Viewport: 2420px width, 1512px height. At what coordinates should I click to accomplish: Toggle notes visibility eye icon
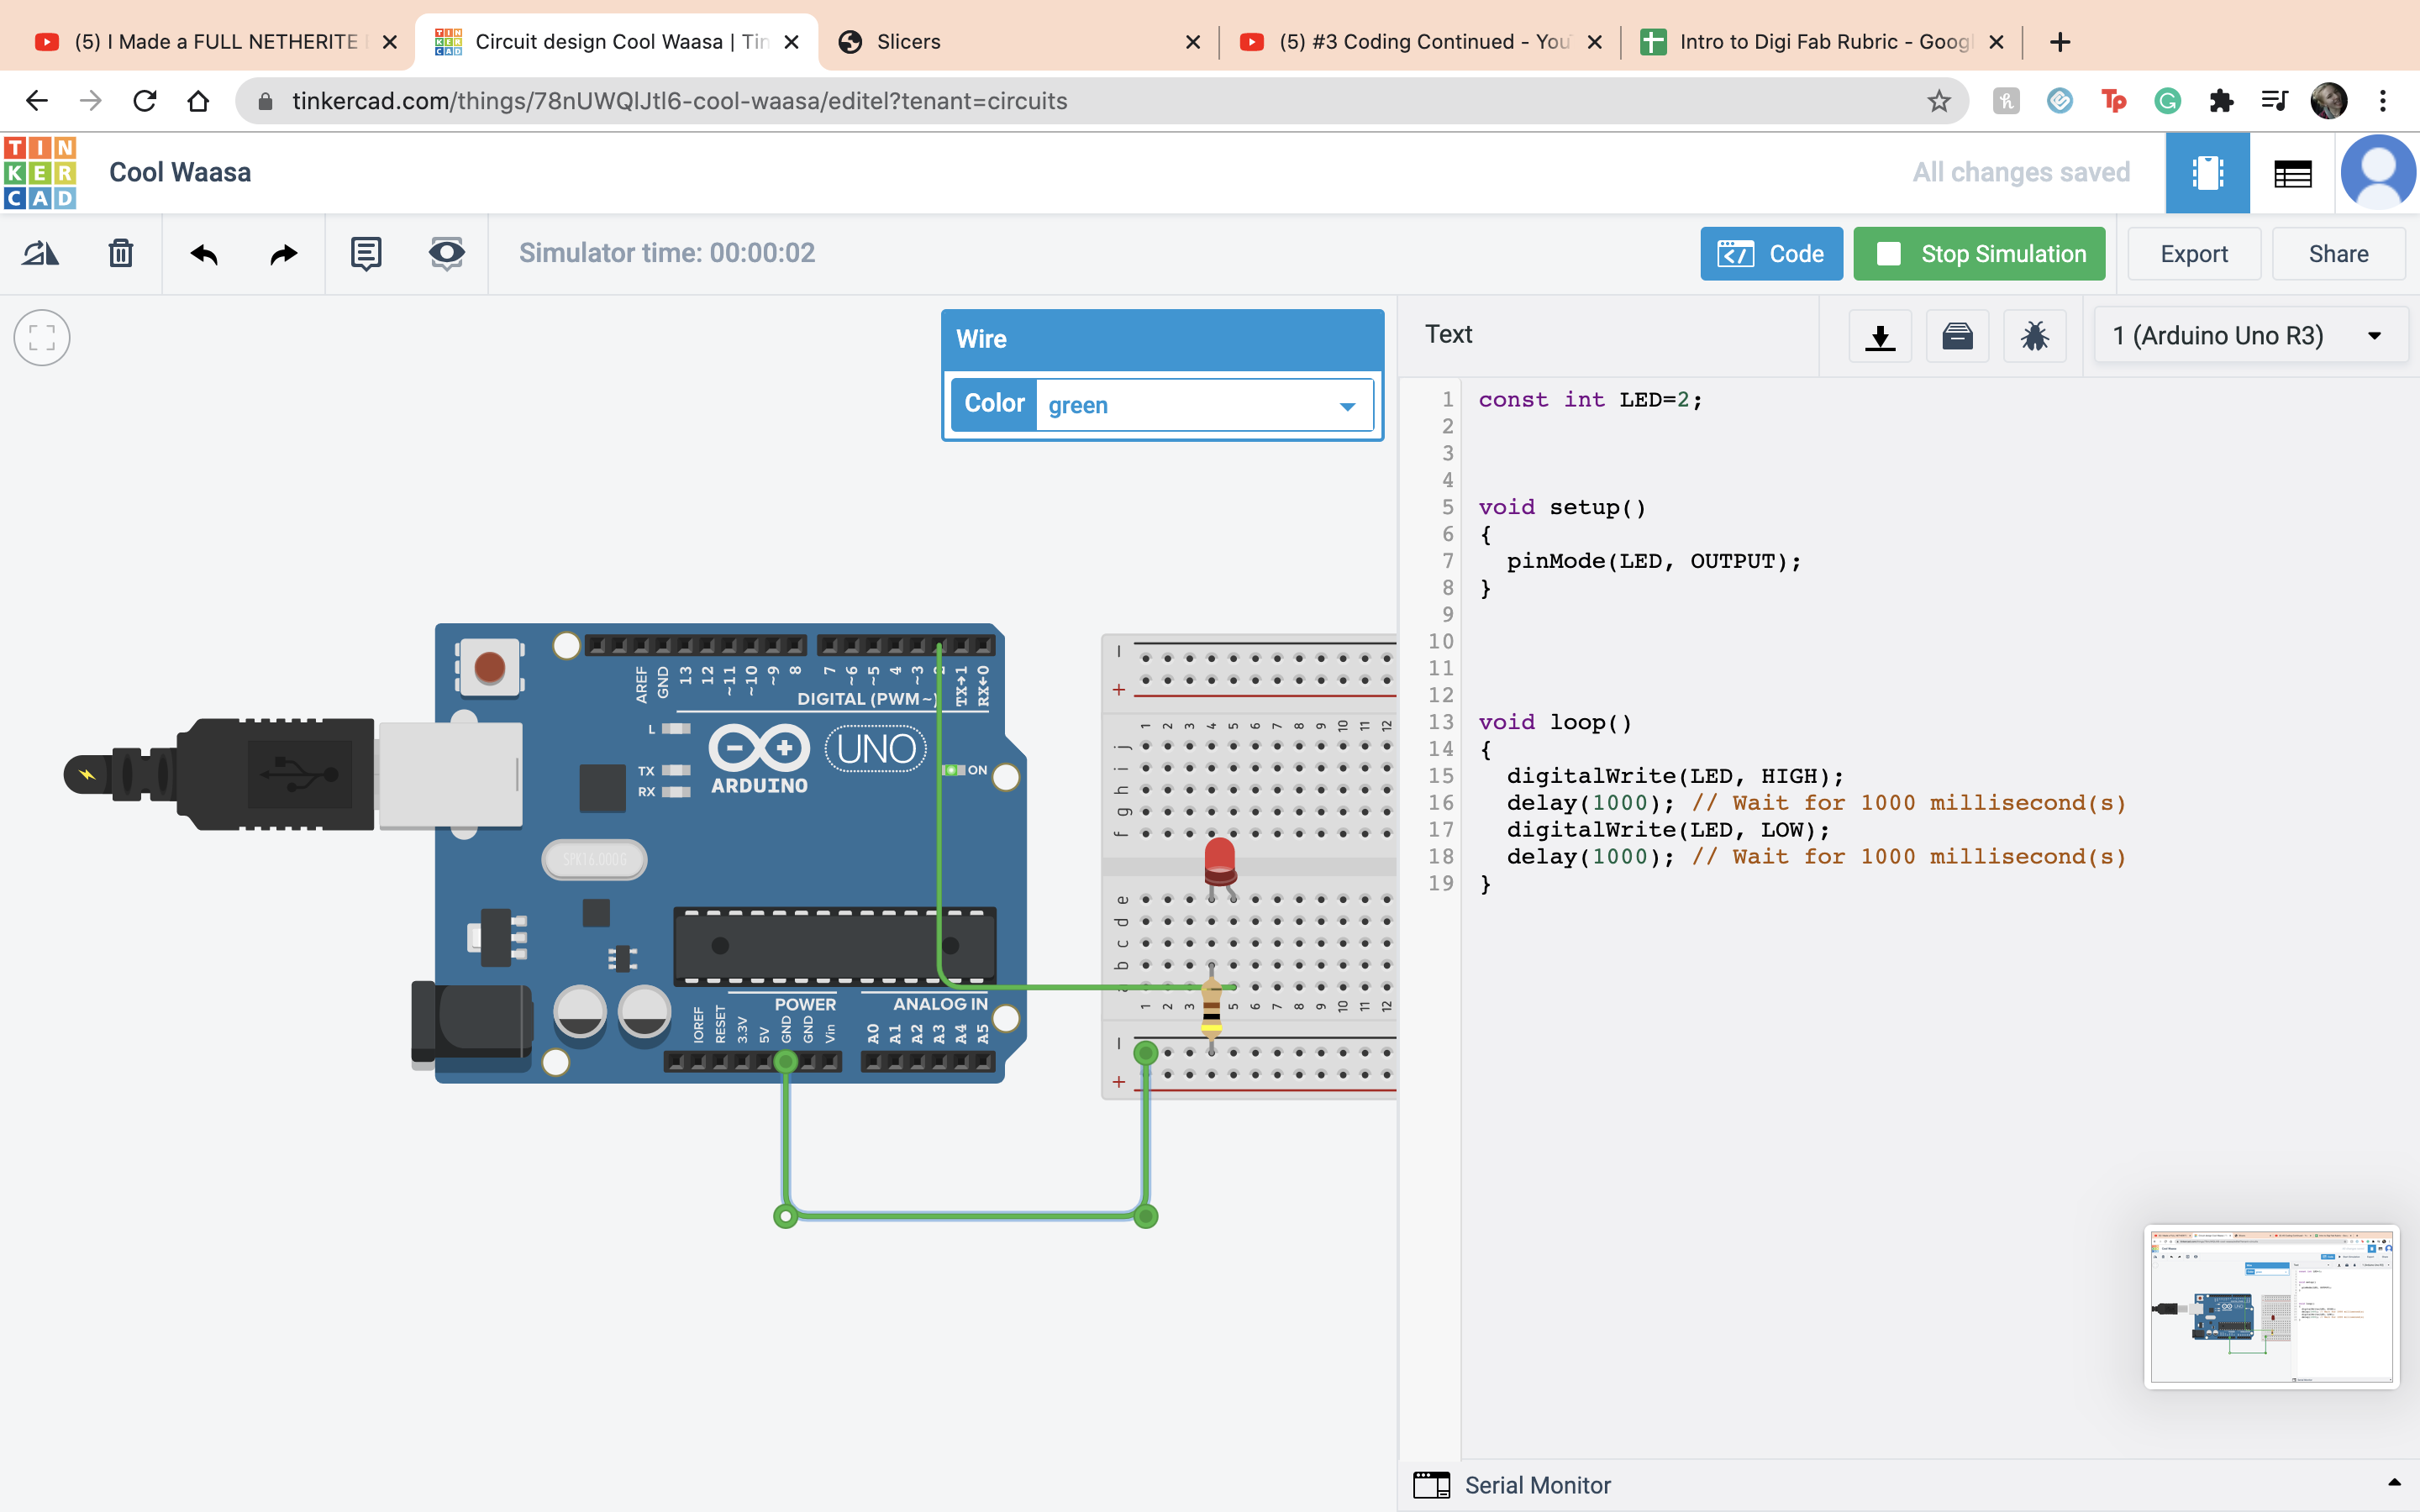point(446,254)
